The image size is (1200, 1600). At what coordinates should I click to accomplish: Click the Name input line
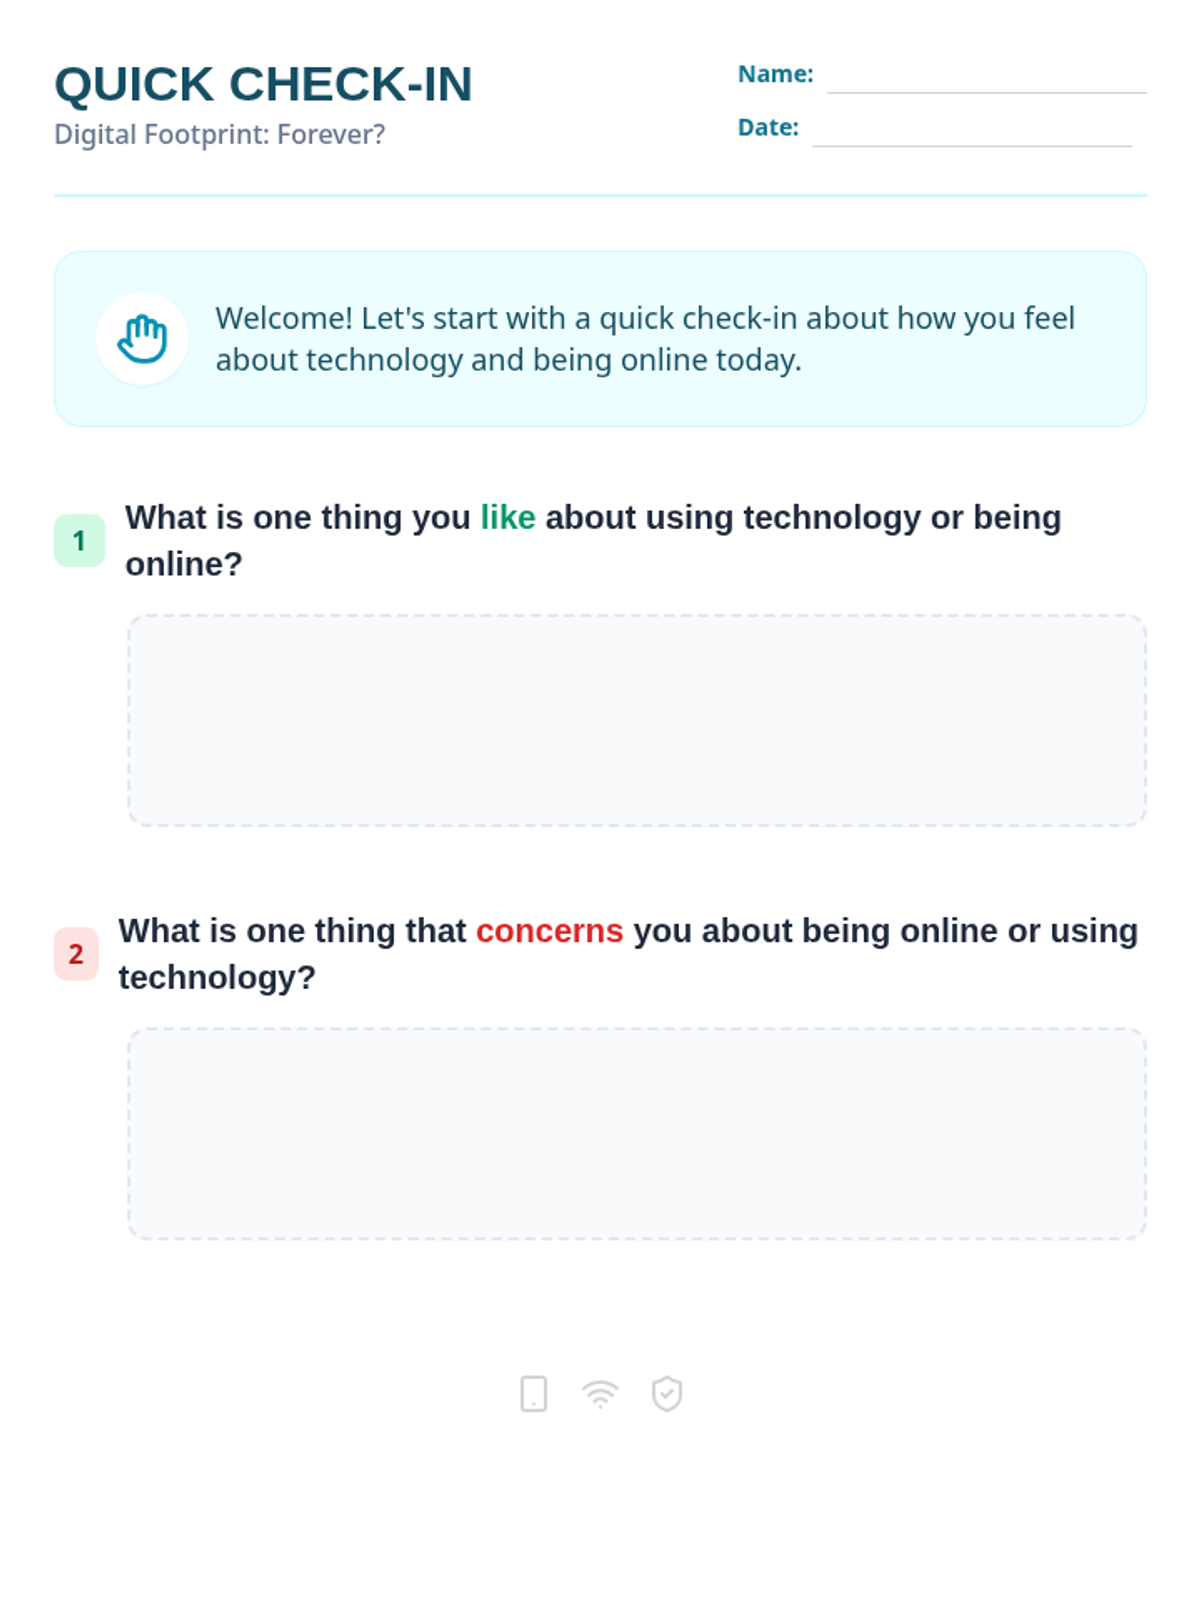tap(986, 80)
